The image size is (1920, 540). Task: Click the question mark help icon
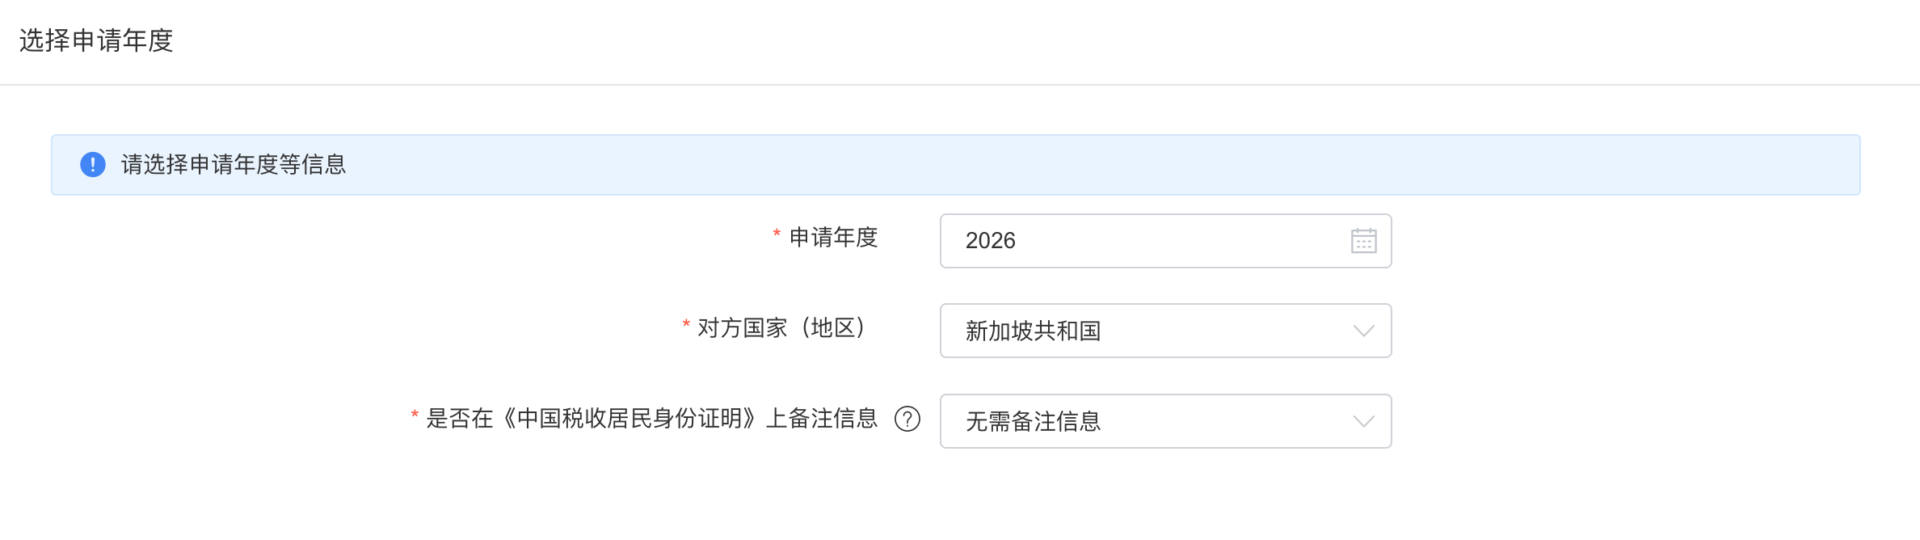(x=907, y=419)
